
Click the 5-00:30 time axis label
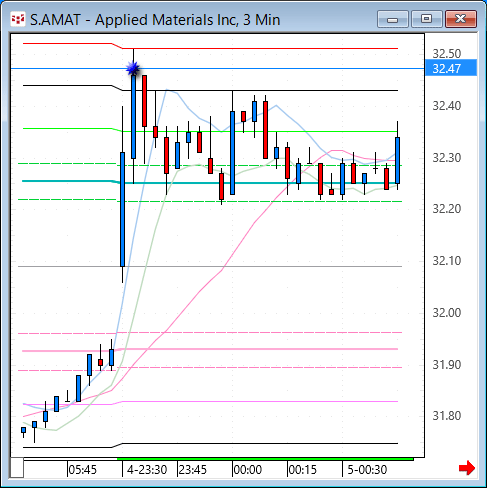click(x=367, y=470)
